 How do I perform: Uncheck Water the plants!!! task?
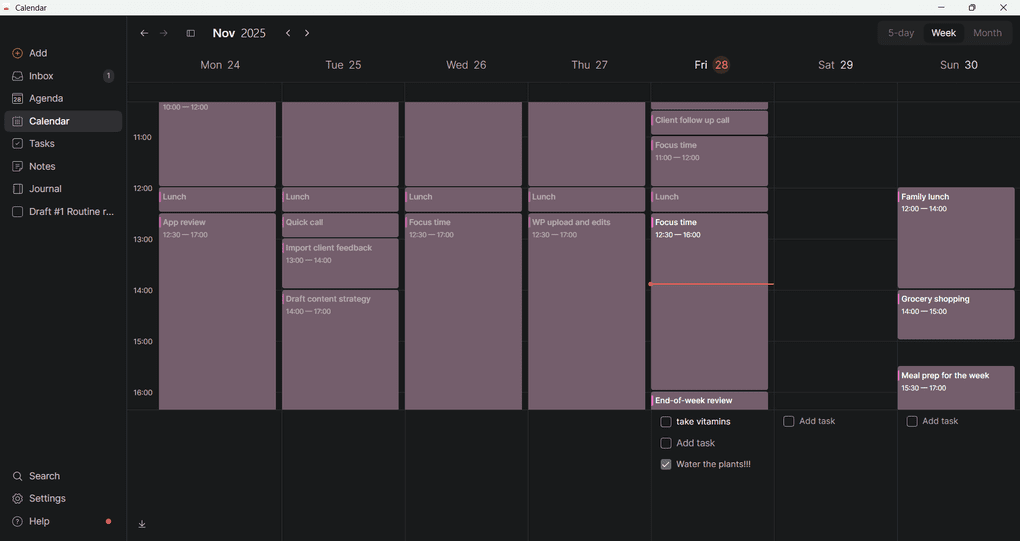click(x=666, y=464)
